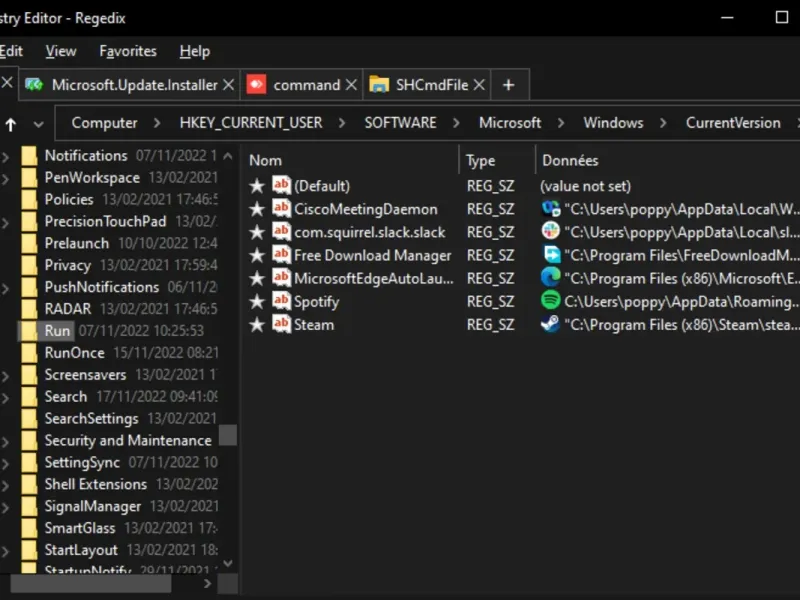Click the SHCmdFile tab folder icon
Screen dimensions: 800x600
pyautogui.click(x=379, y=84)
